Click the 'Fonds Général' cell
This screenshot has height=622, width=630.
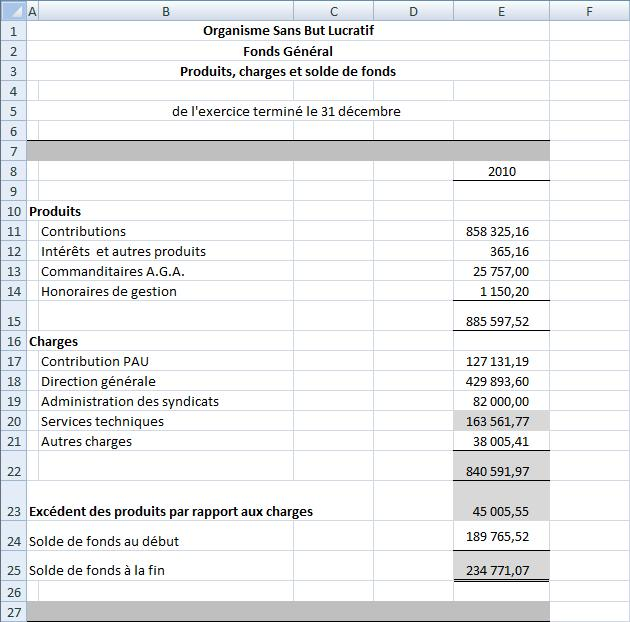(x=288, y=51)
